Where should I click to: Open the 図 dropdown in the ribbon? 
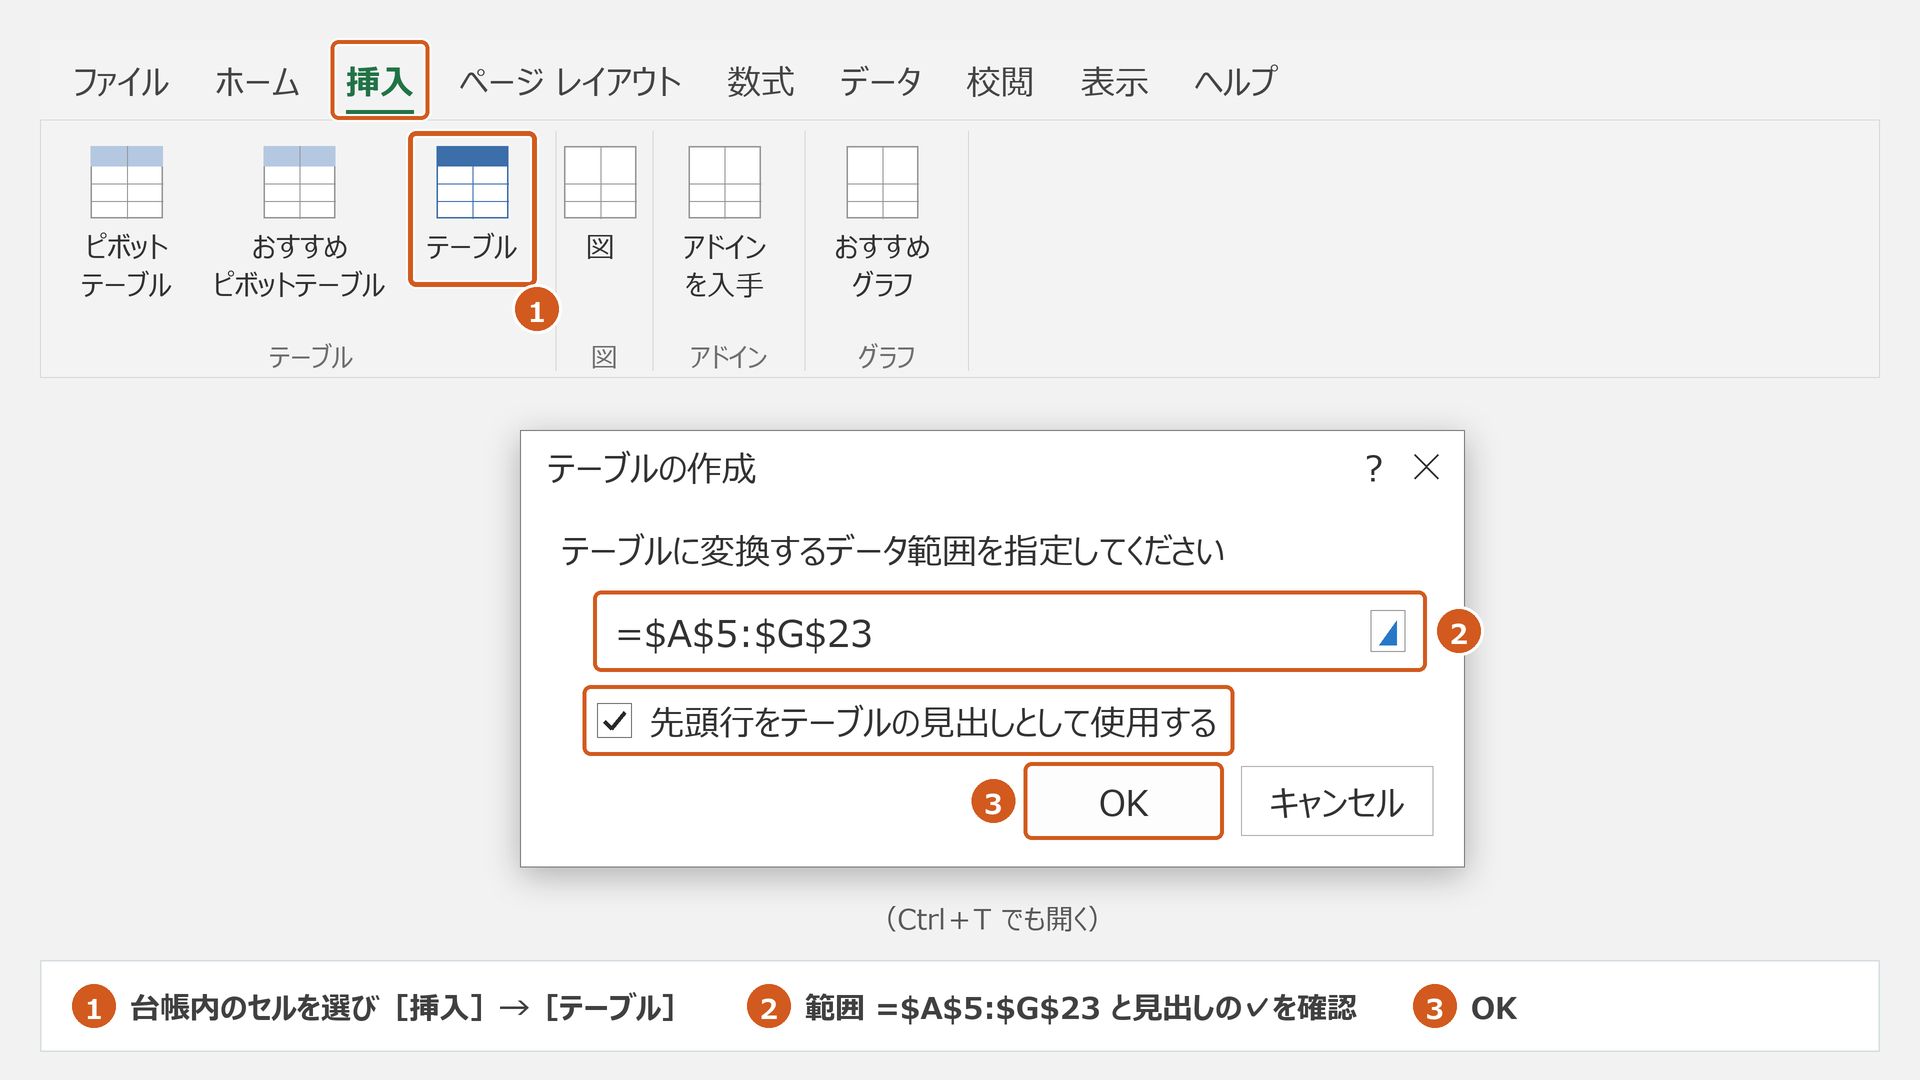point(600,205)
